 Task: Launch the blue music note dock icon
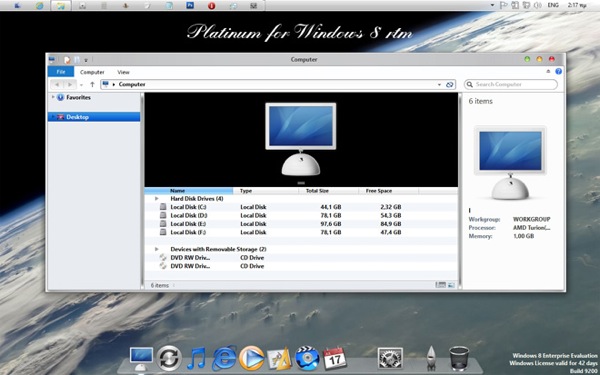click(x=197, y=359)
